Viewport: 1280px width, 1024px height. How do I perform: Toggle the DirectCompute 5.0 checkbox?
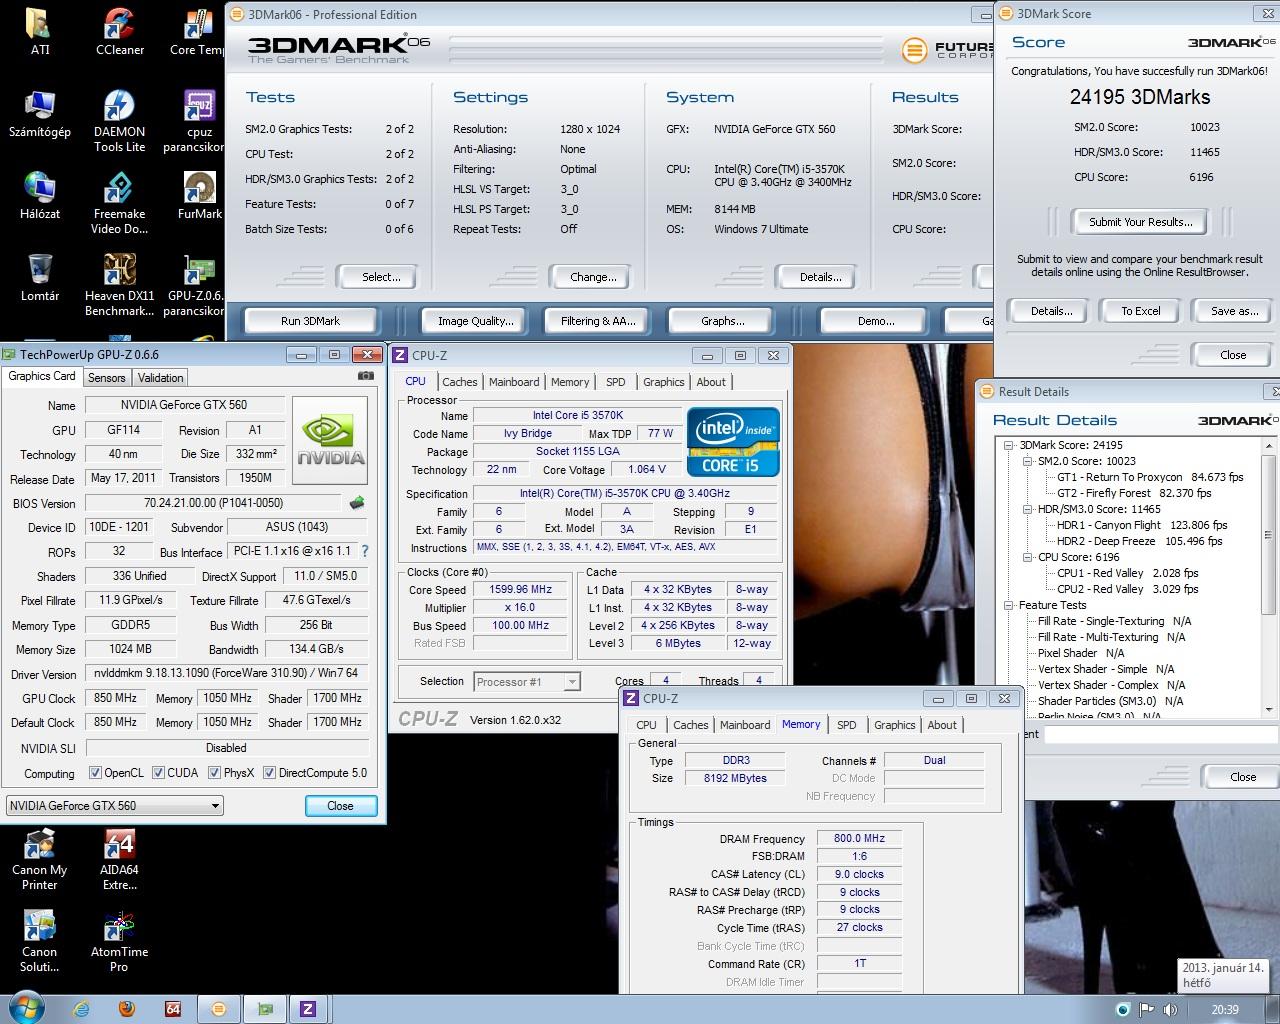tap(269, 773)
